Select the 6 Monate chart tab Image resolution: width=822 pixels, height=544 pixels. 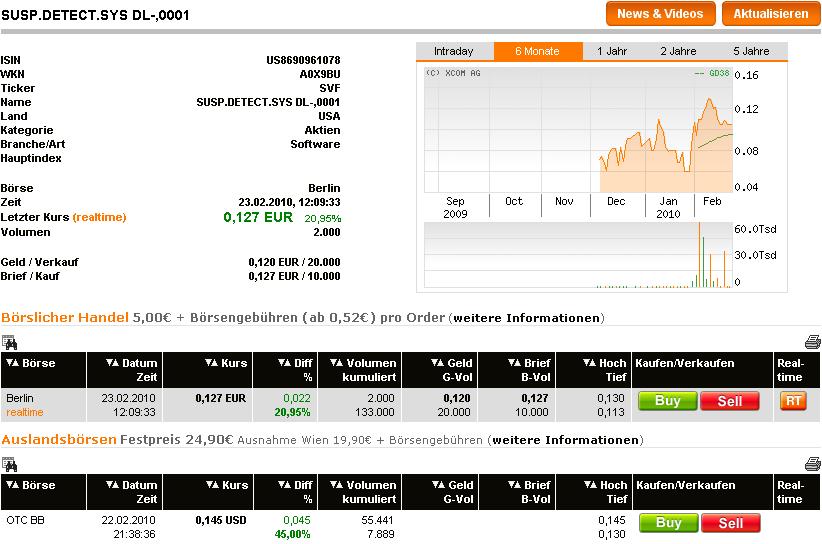(x=537, y=51)
